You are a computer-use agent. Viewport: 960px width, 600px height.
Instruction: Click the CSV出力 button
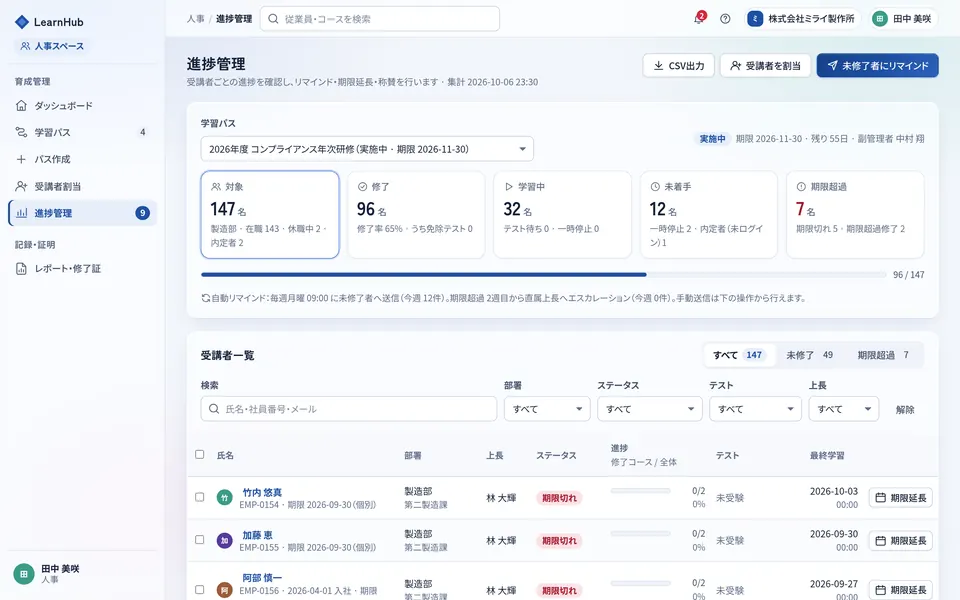pyautogui.click(x=678, y=66)
